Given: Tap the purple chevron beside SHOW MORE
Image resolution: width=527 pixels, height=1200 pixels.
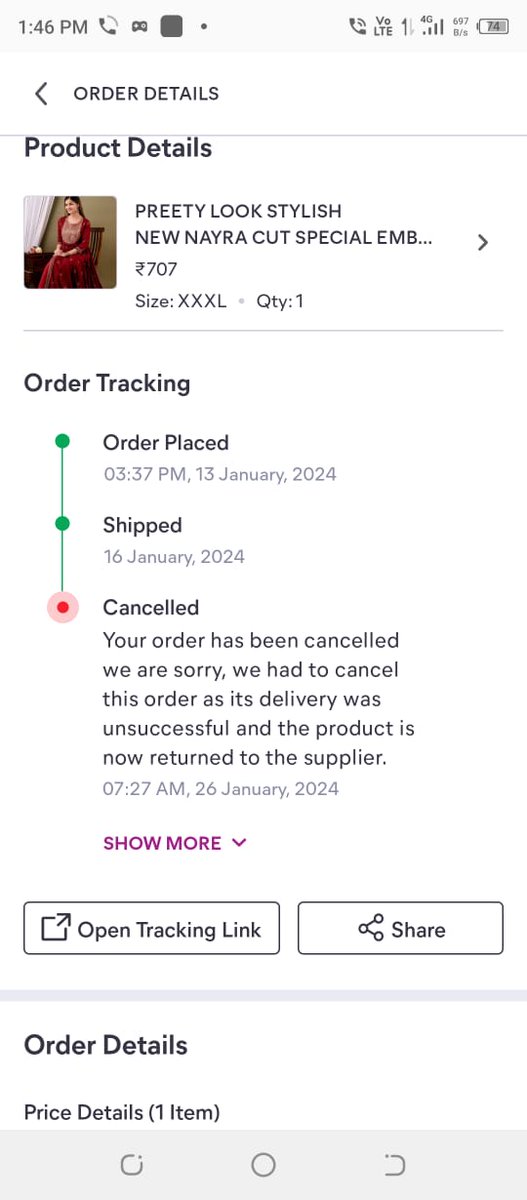Looking at the screenshot, I should pyautogui.click(x=239, y=843).
